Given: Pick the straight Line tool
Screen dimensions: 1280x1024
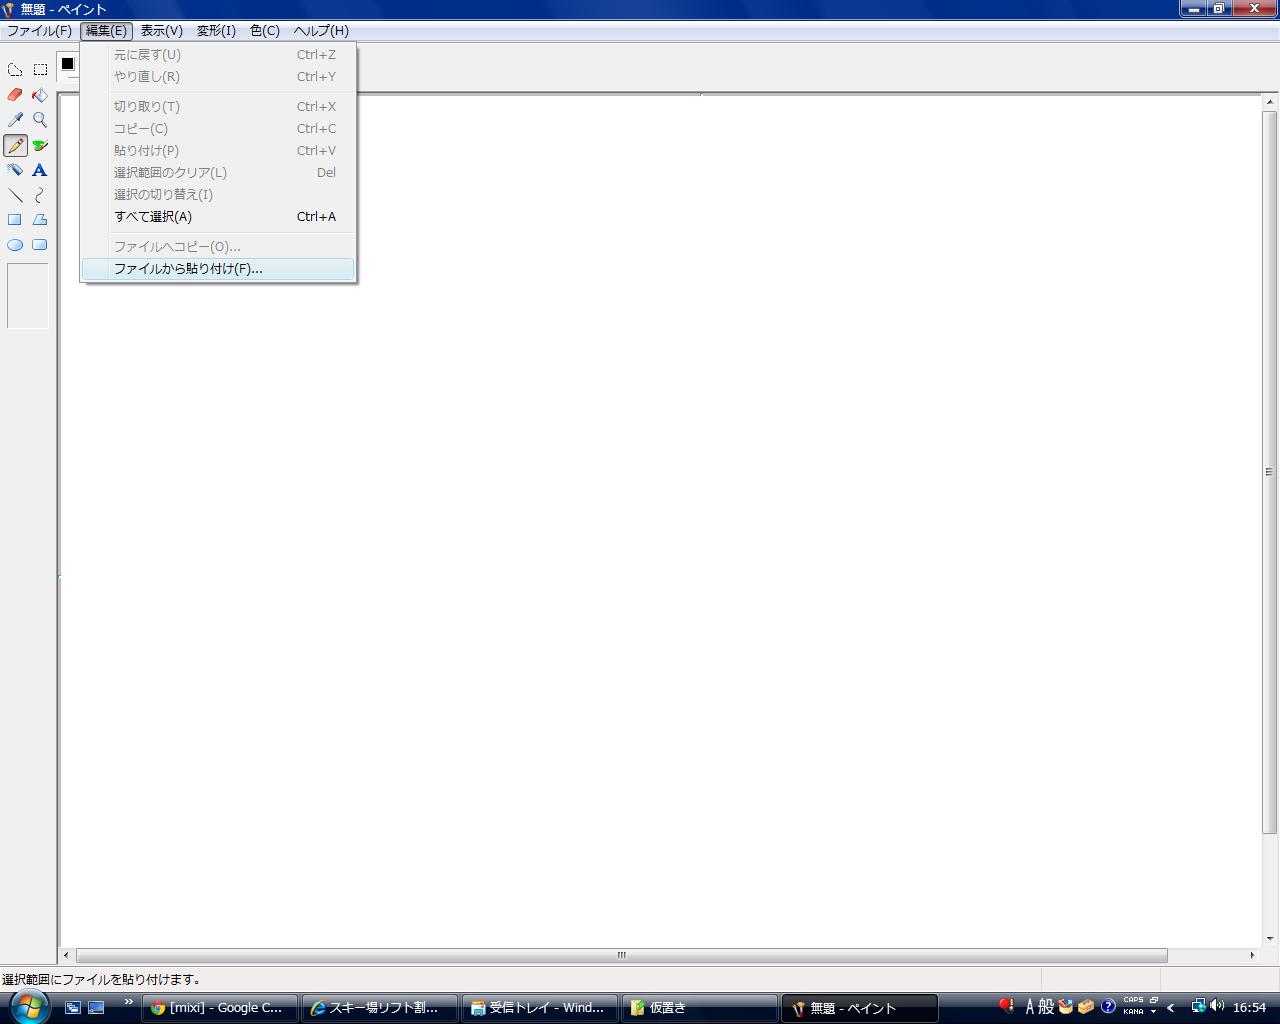Looking at the screenshot, I should tap(15, 195).
